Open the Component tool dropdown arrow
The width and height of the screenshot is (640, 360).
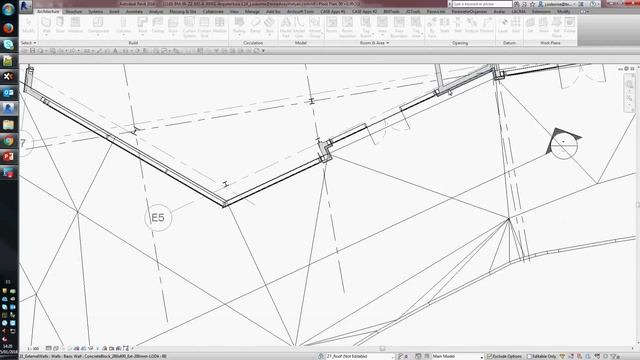(98, 36)
